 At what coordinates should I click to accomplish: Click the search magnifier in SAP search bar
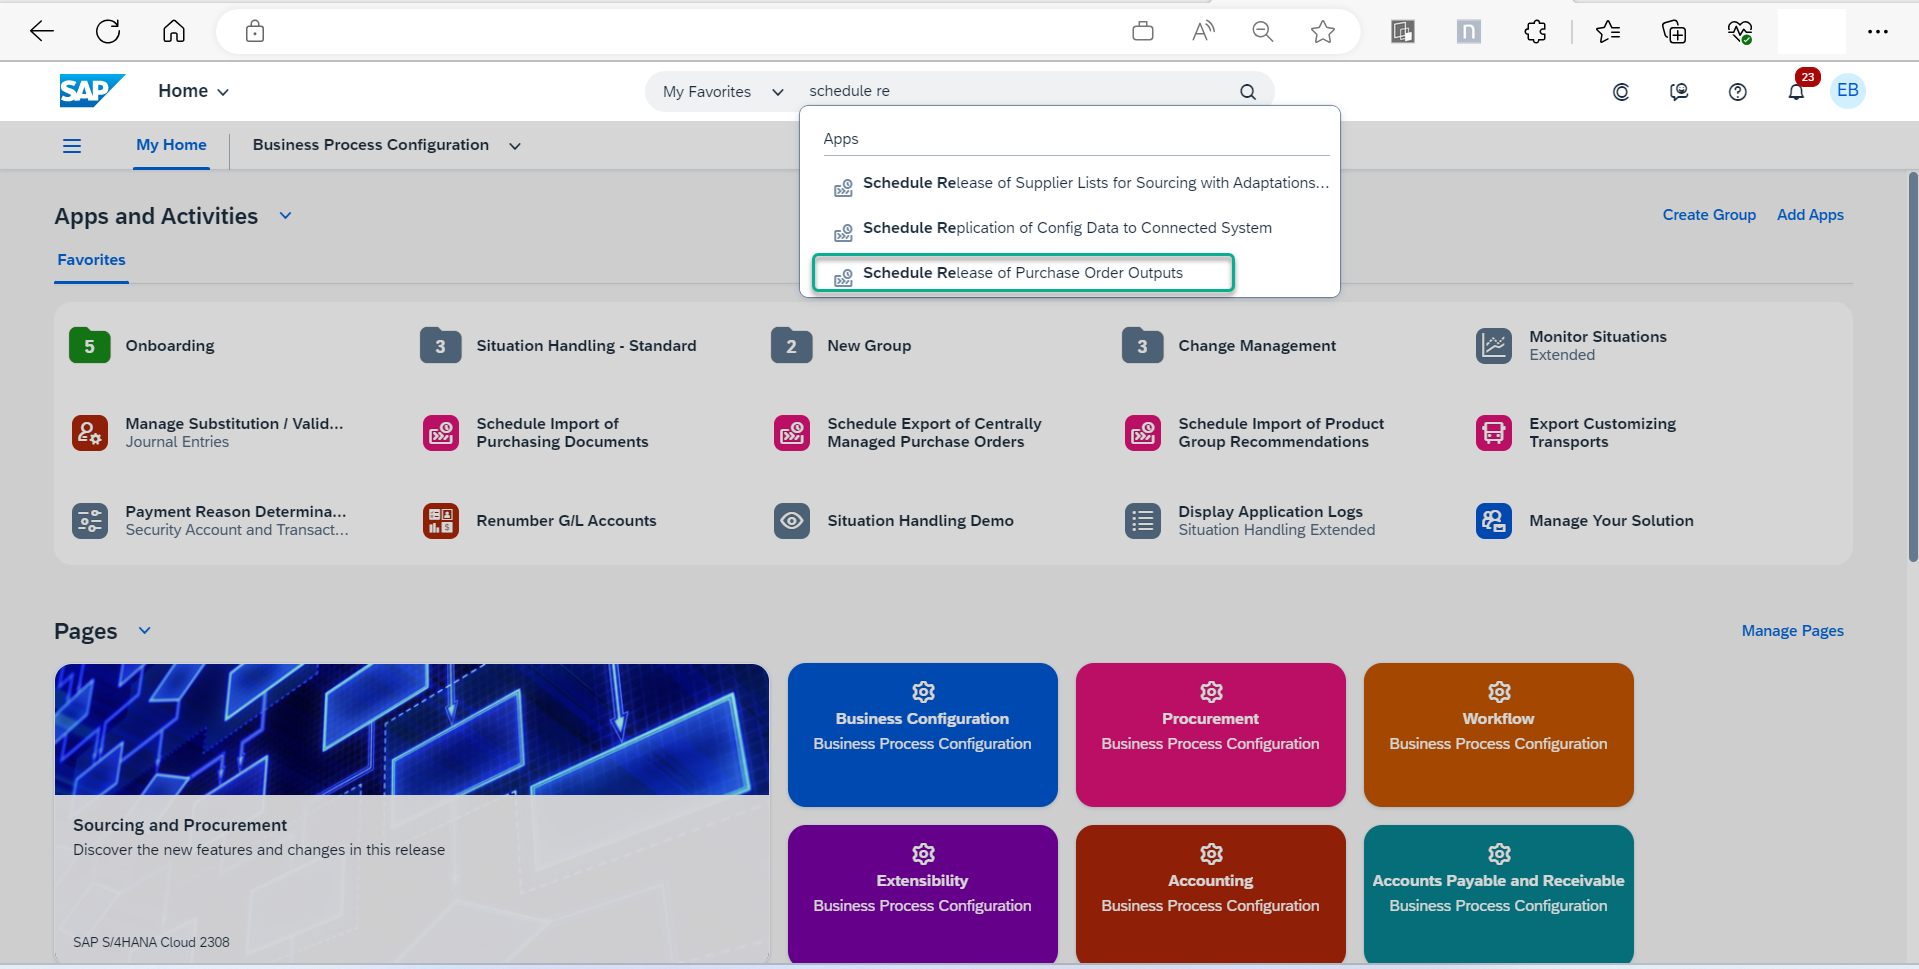tap(1248, 91)
